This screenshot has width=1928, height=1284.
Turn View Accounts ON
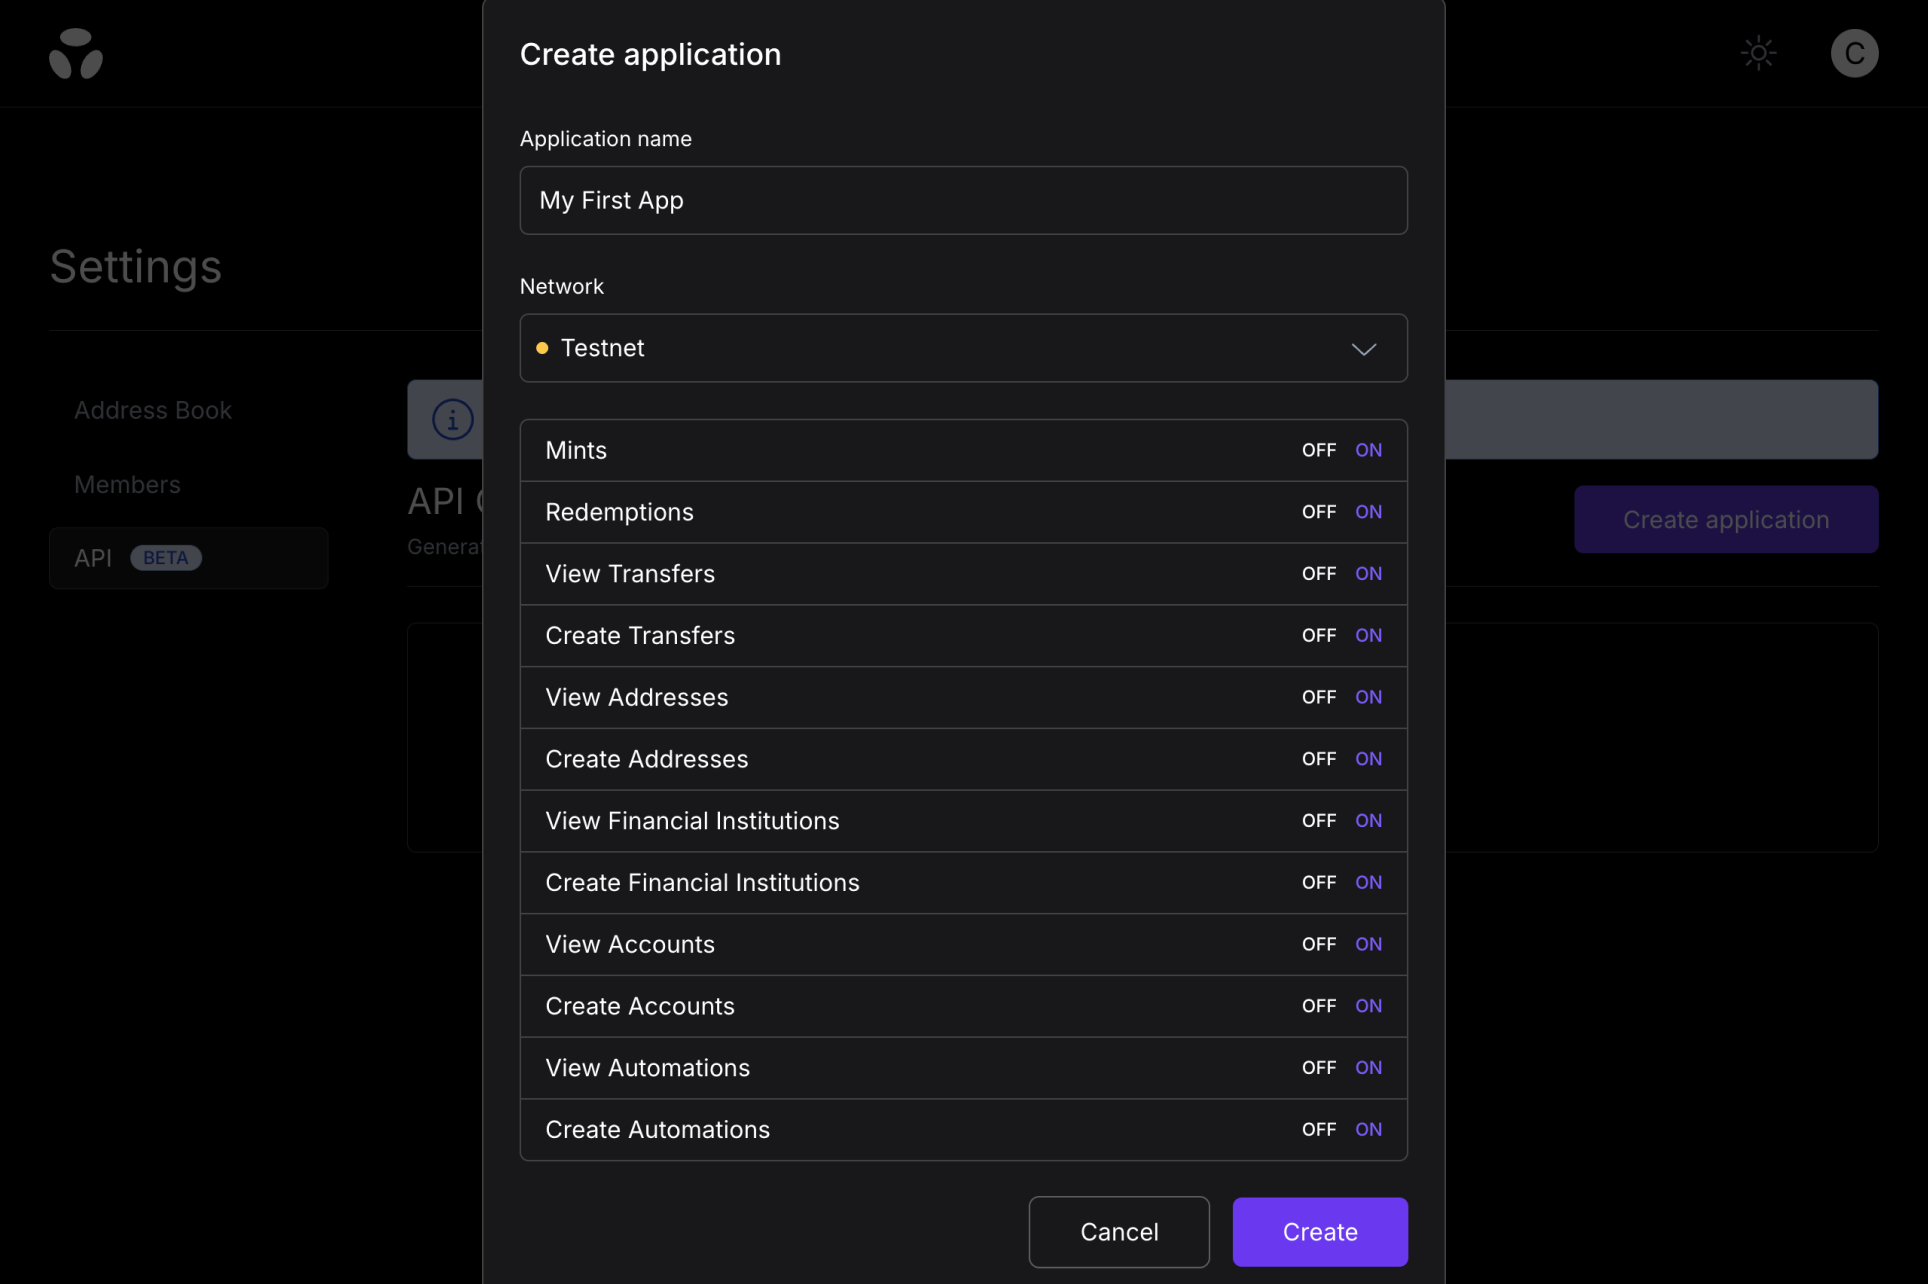pos(1368,945)
